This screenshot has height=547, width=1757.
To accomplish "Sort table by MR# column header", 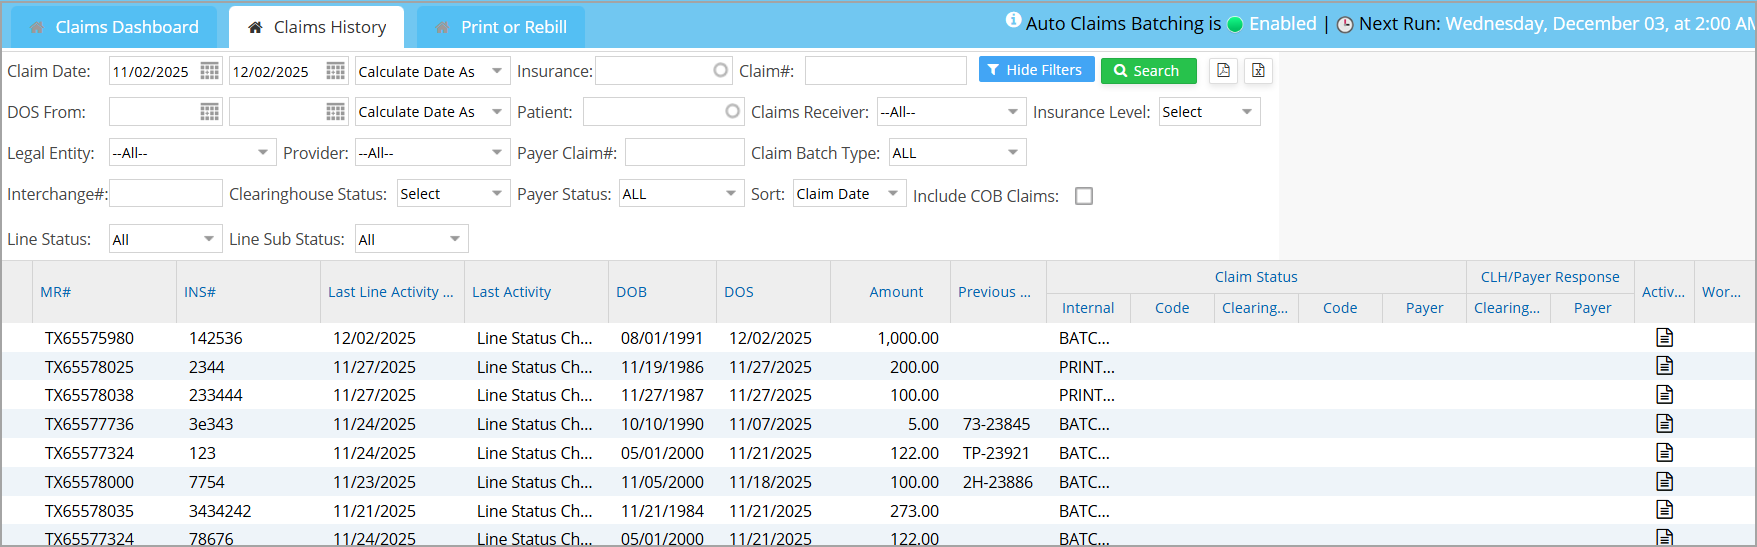I will (x=56, y=292).
